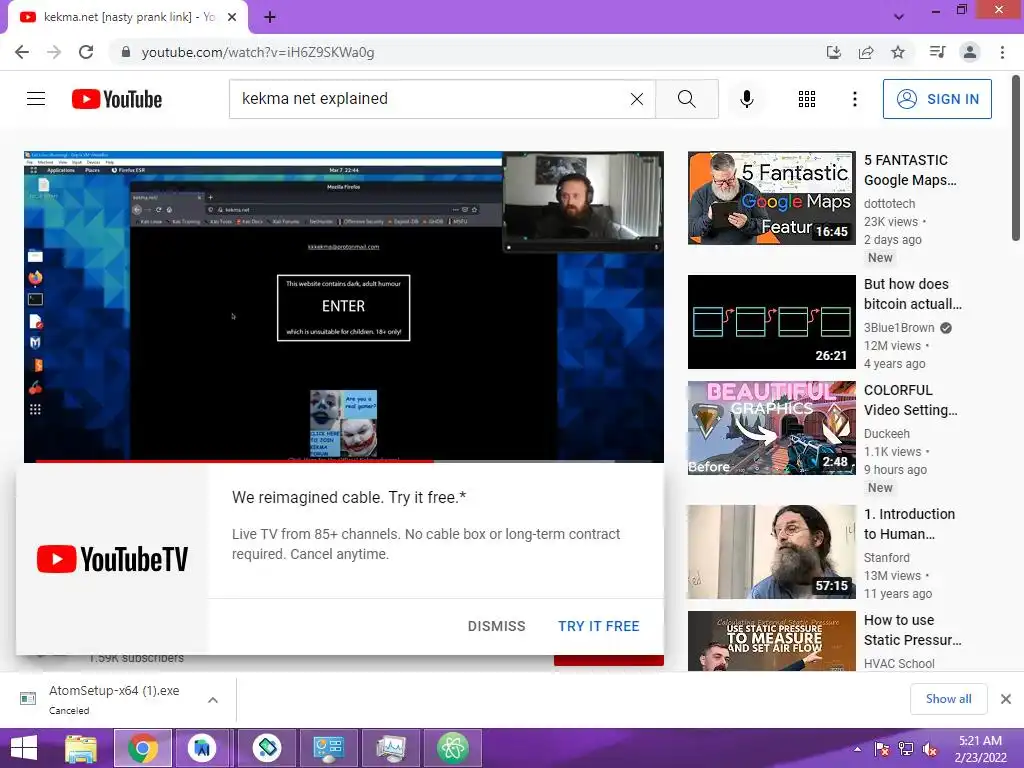Show hidden system tray icons arrow
This screenshot has width=1024, height=768.
(857, 749)
